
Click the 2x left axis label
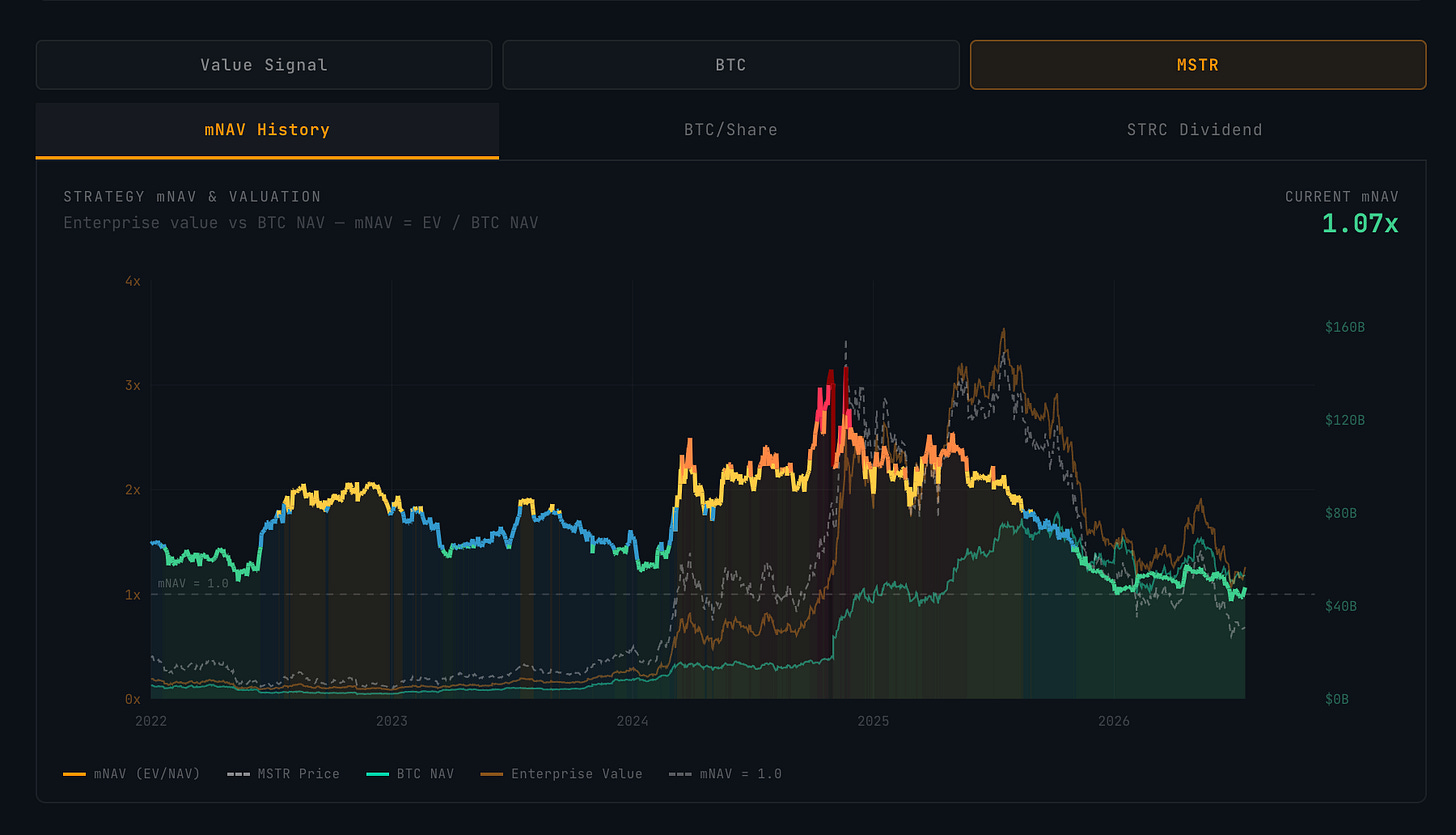pos(132,490)
